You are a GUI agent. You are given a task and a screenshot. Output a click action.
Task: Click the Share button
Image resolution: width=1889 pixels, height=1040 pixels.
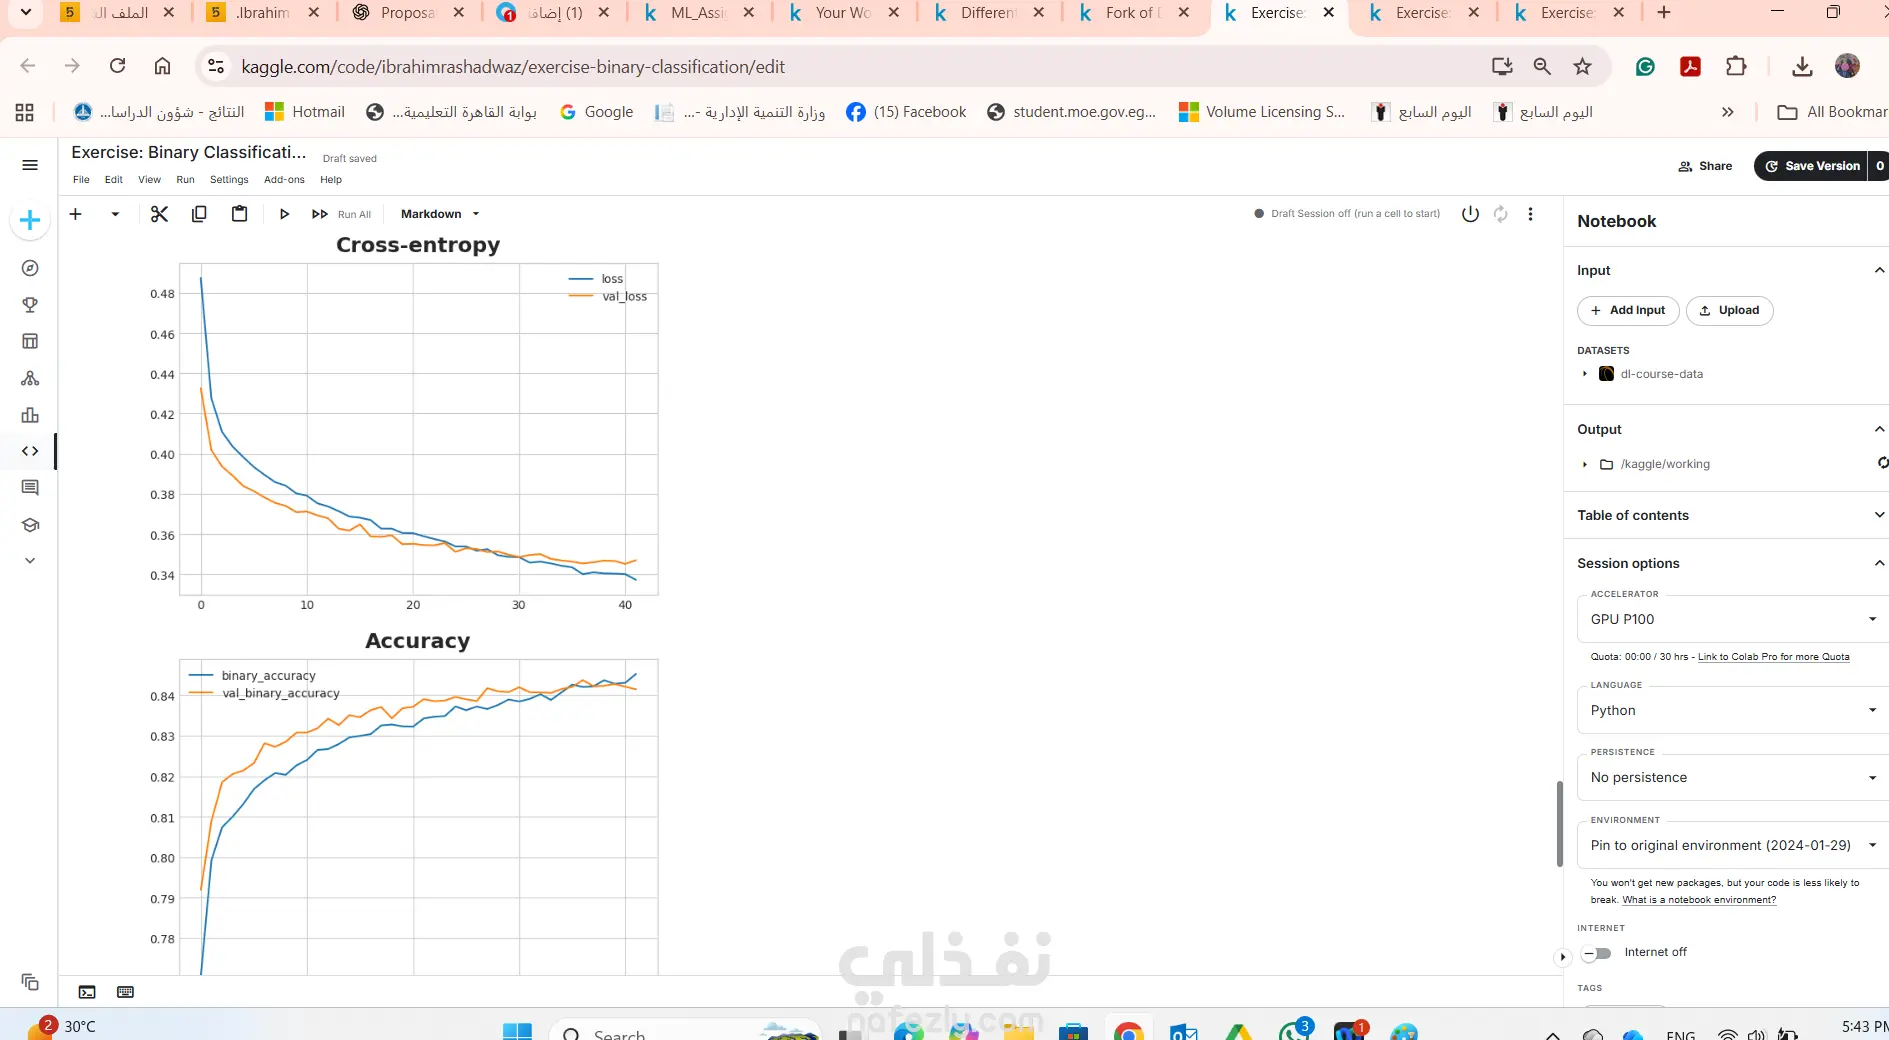pos(1705,166)
